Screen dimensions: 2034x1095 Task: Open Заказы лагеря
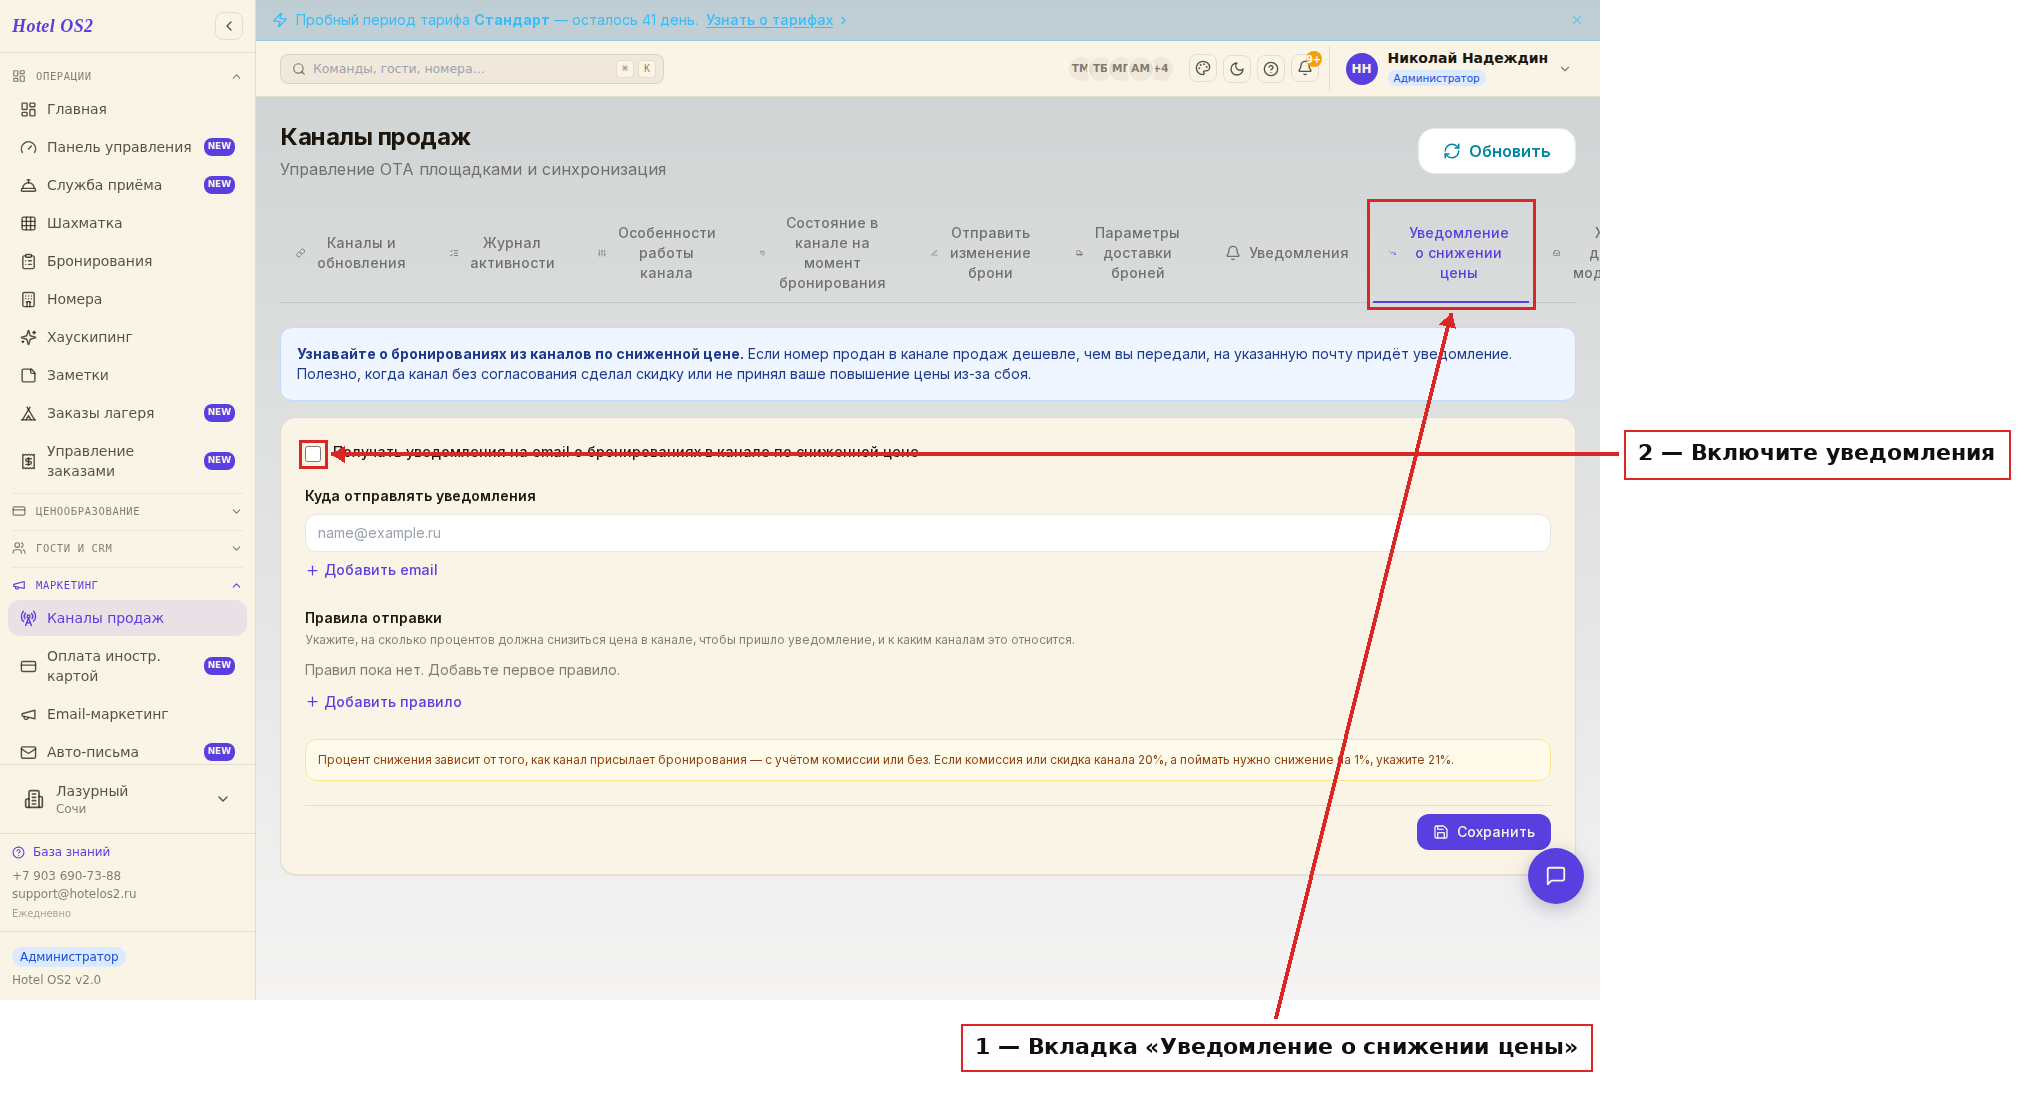[x=127, y=413]
